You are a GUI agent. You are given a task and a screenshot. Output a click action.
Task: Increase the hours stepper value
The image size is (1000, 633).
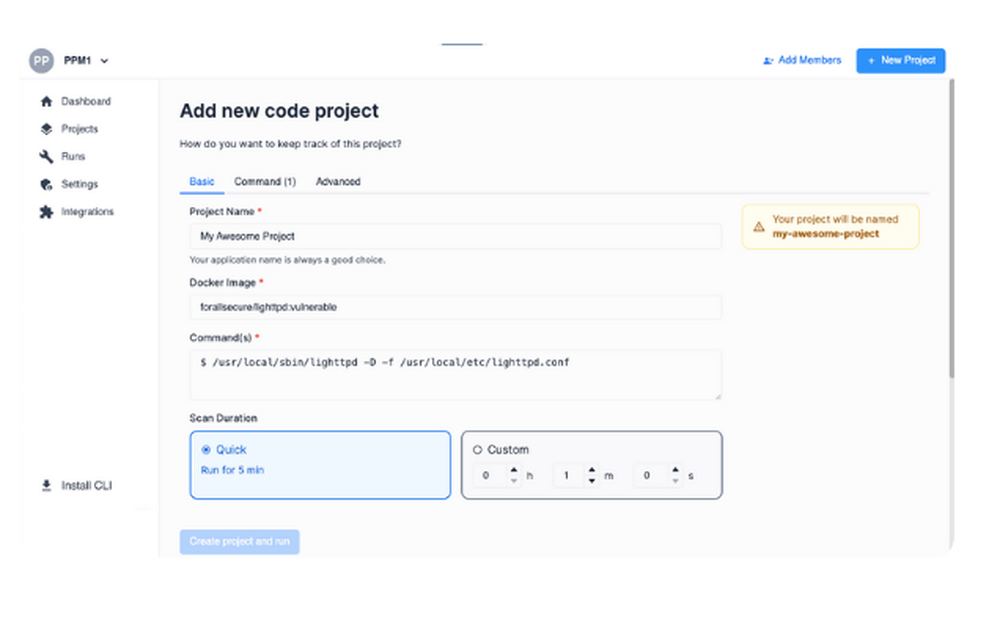pyautogui.click(x=513, y=470)
